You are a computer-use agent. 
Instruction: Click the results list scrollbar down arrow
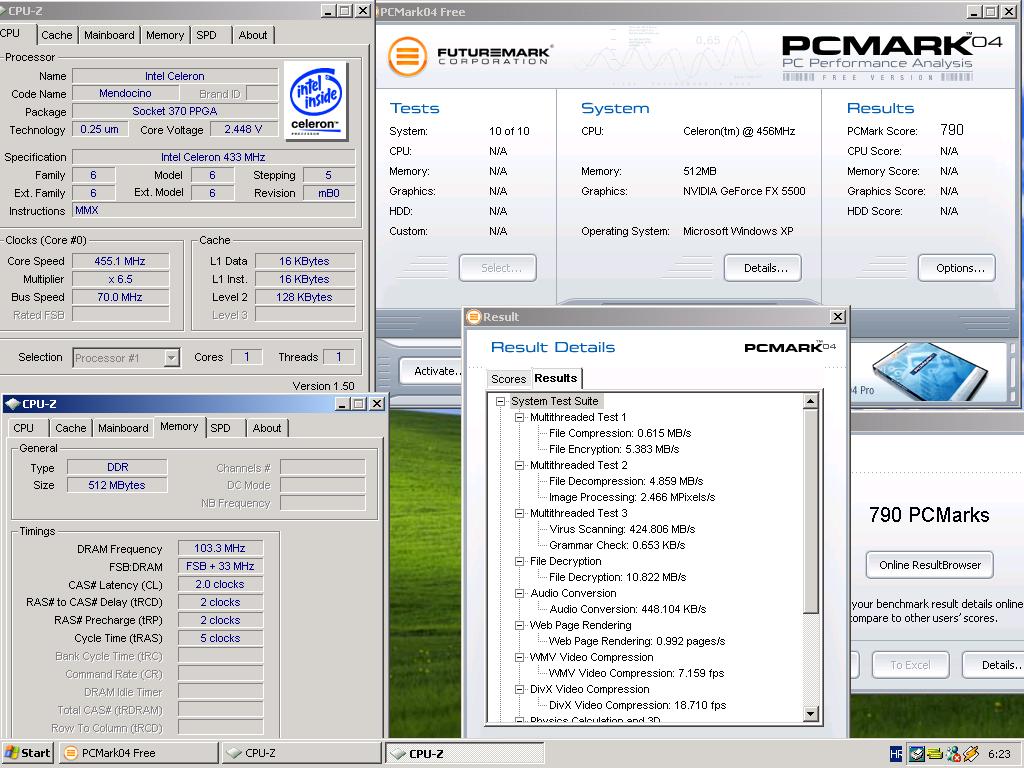[810, 713]
